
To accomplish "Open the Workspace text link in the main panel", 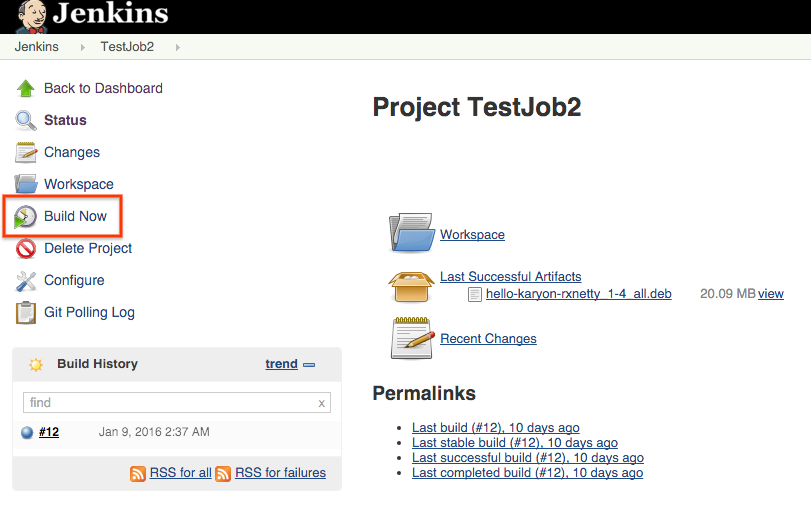I will pyautogui.click(x=472, y=235).
